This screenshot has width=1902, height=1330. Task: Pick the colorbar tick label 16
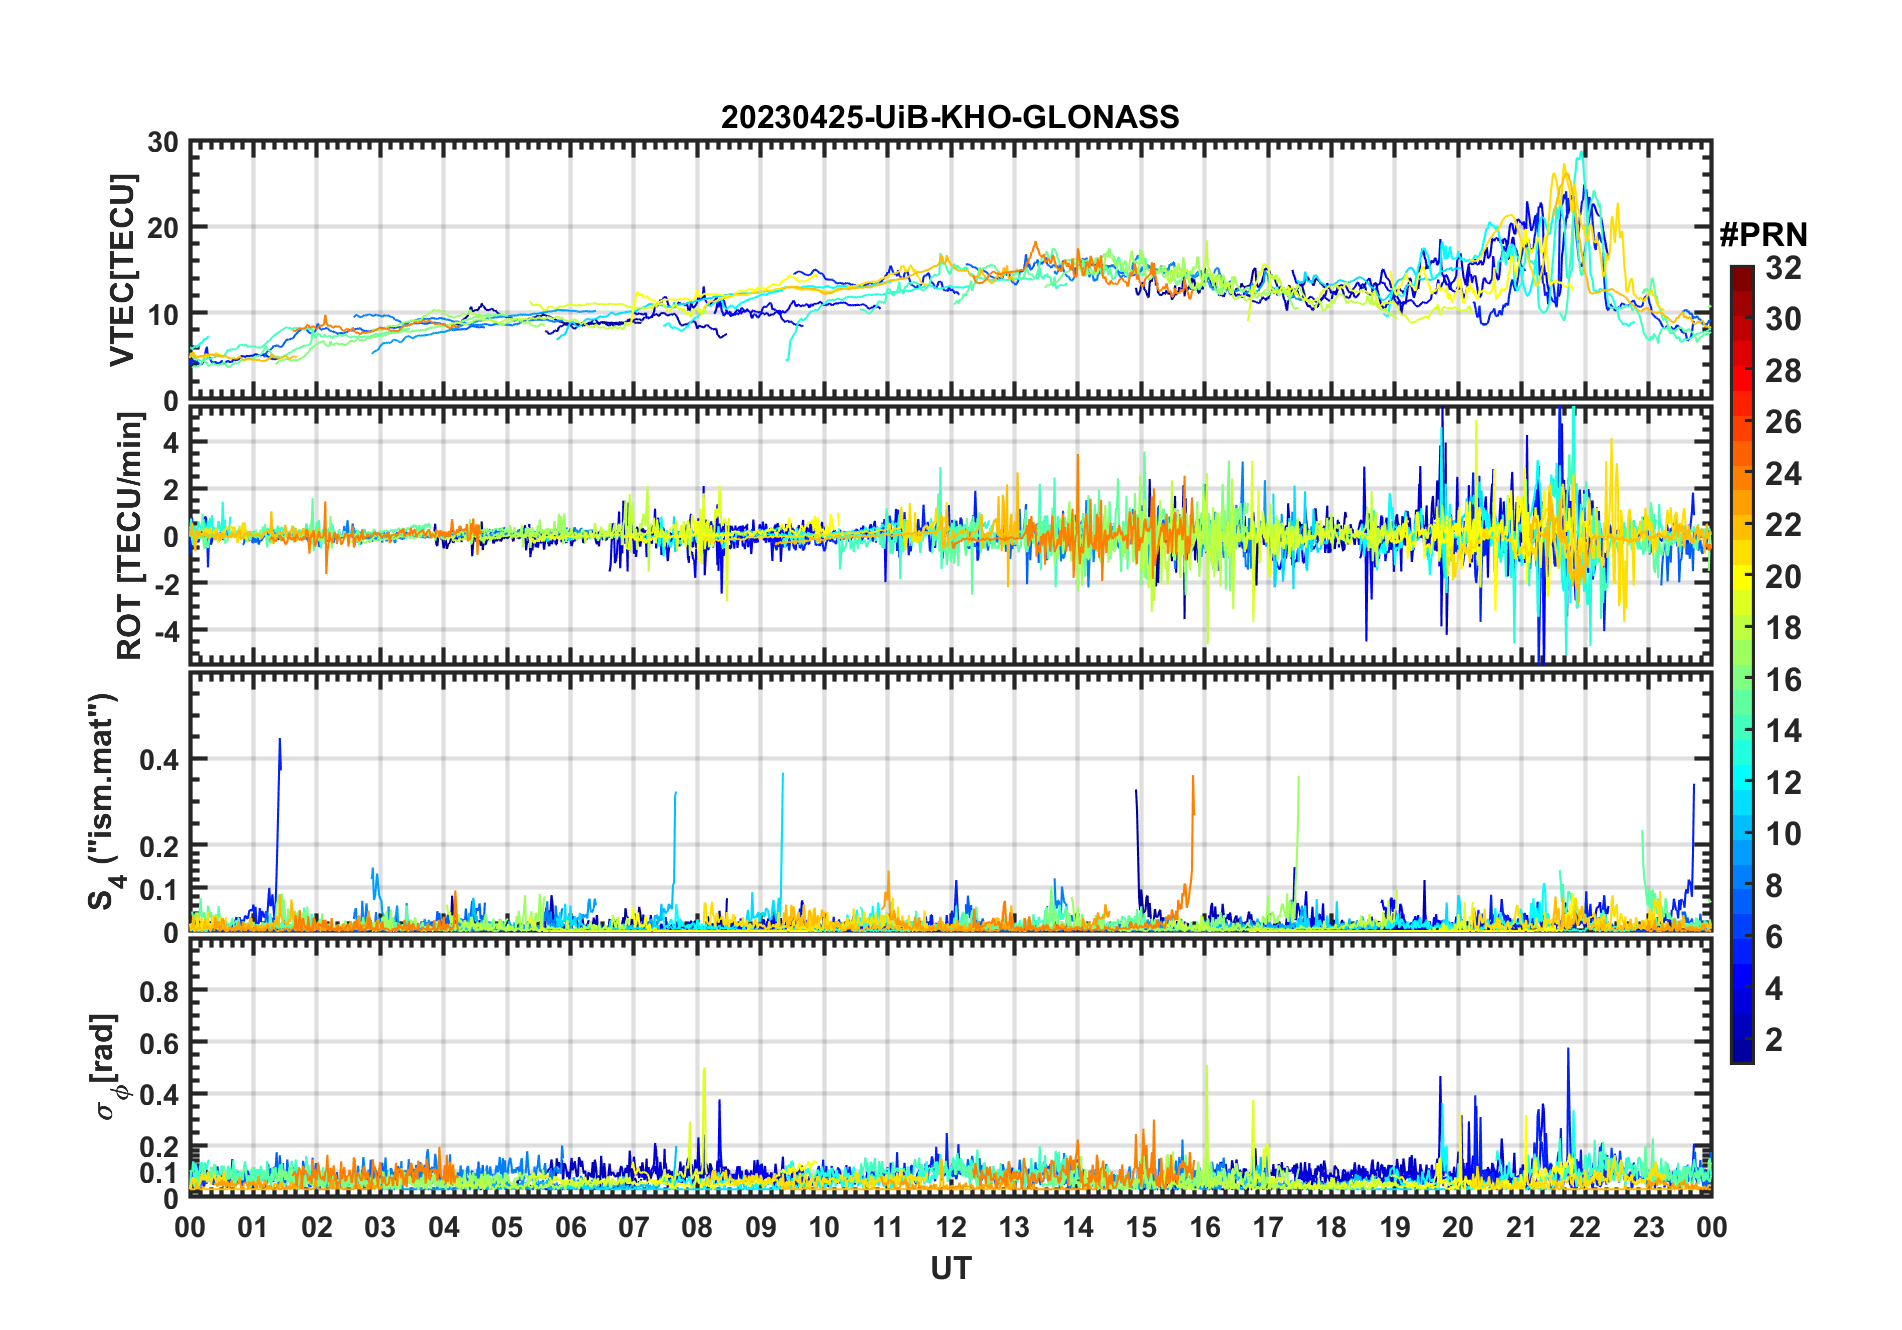click(x=1783, y=680)
